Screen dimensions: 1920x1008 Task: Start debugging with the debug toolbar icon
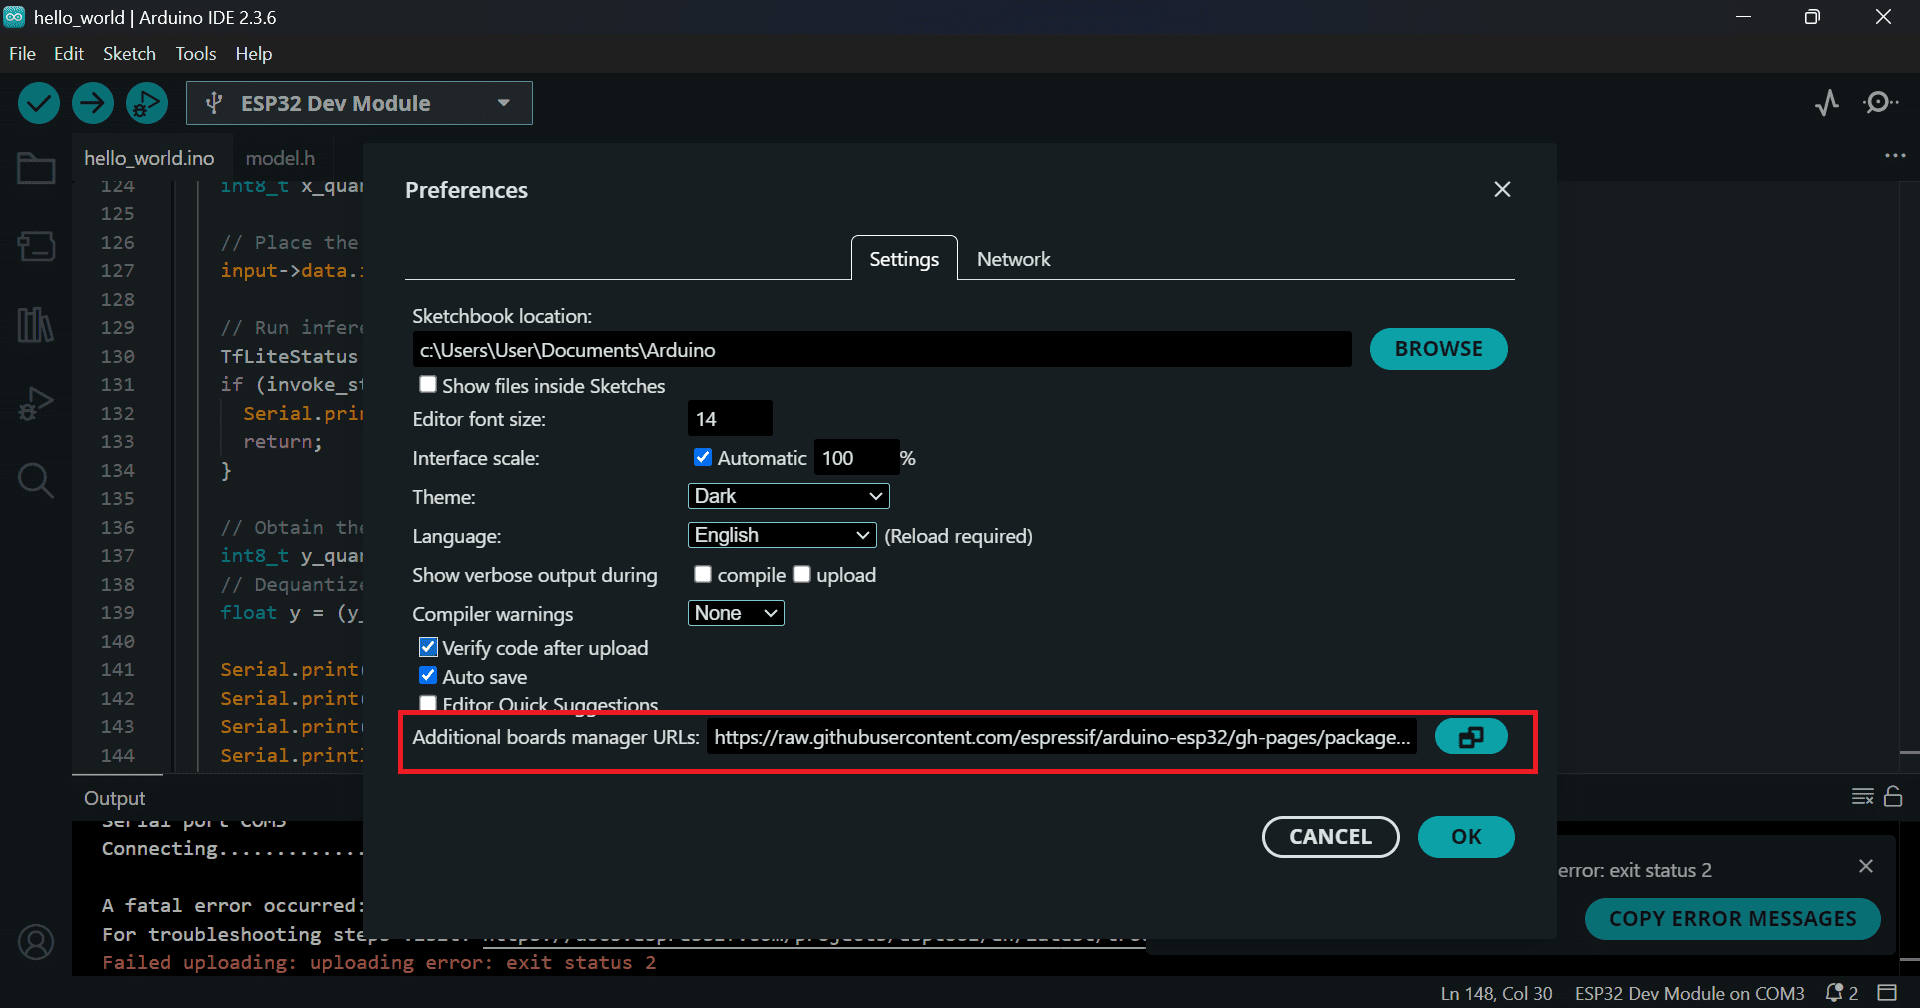pos(147,103)
